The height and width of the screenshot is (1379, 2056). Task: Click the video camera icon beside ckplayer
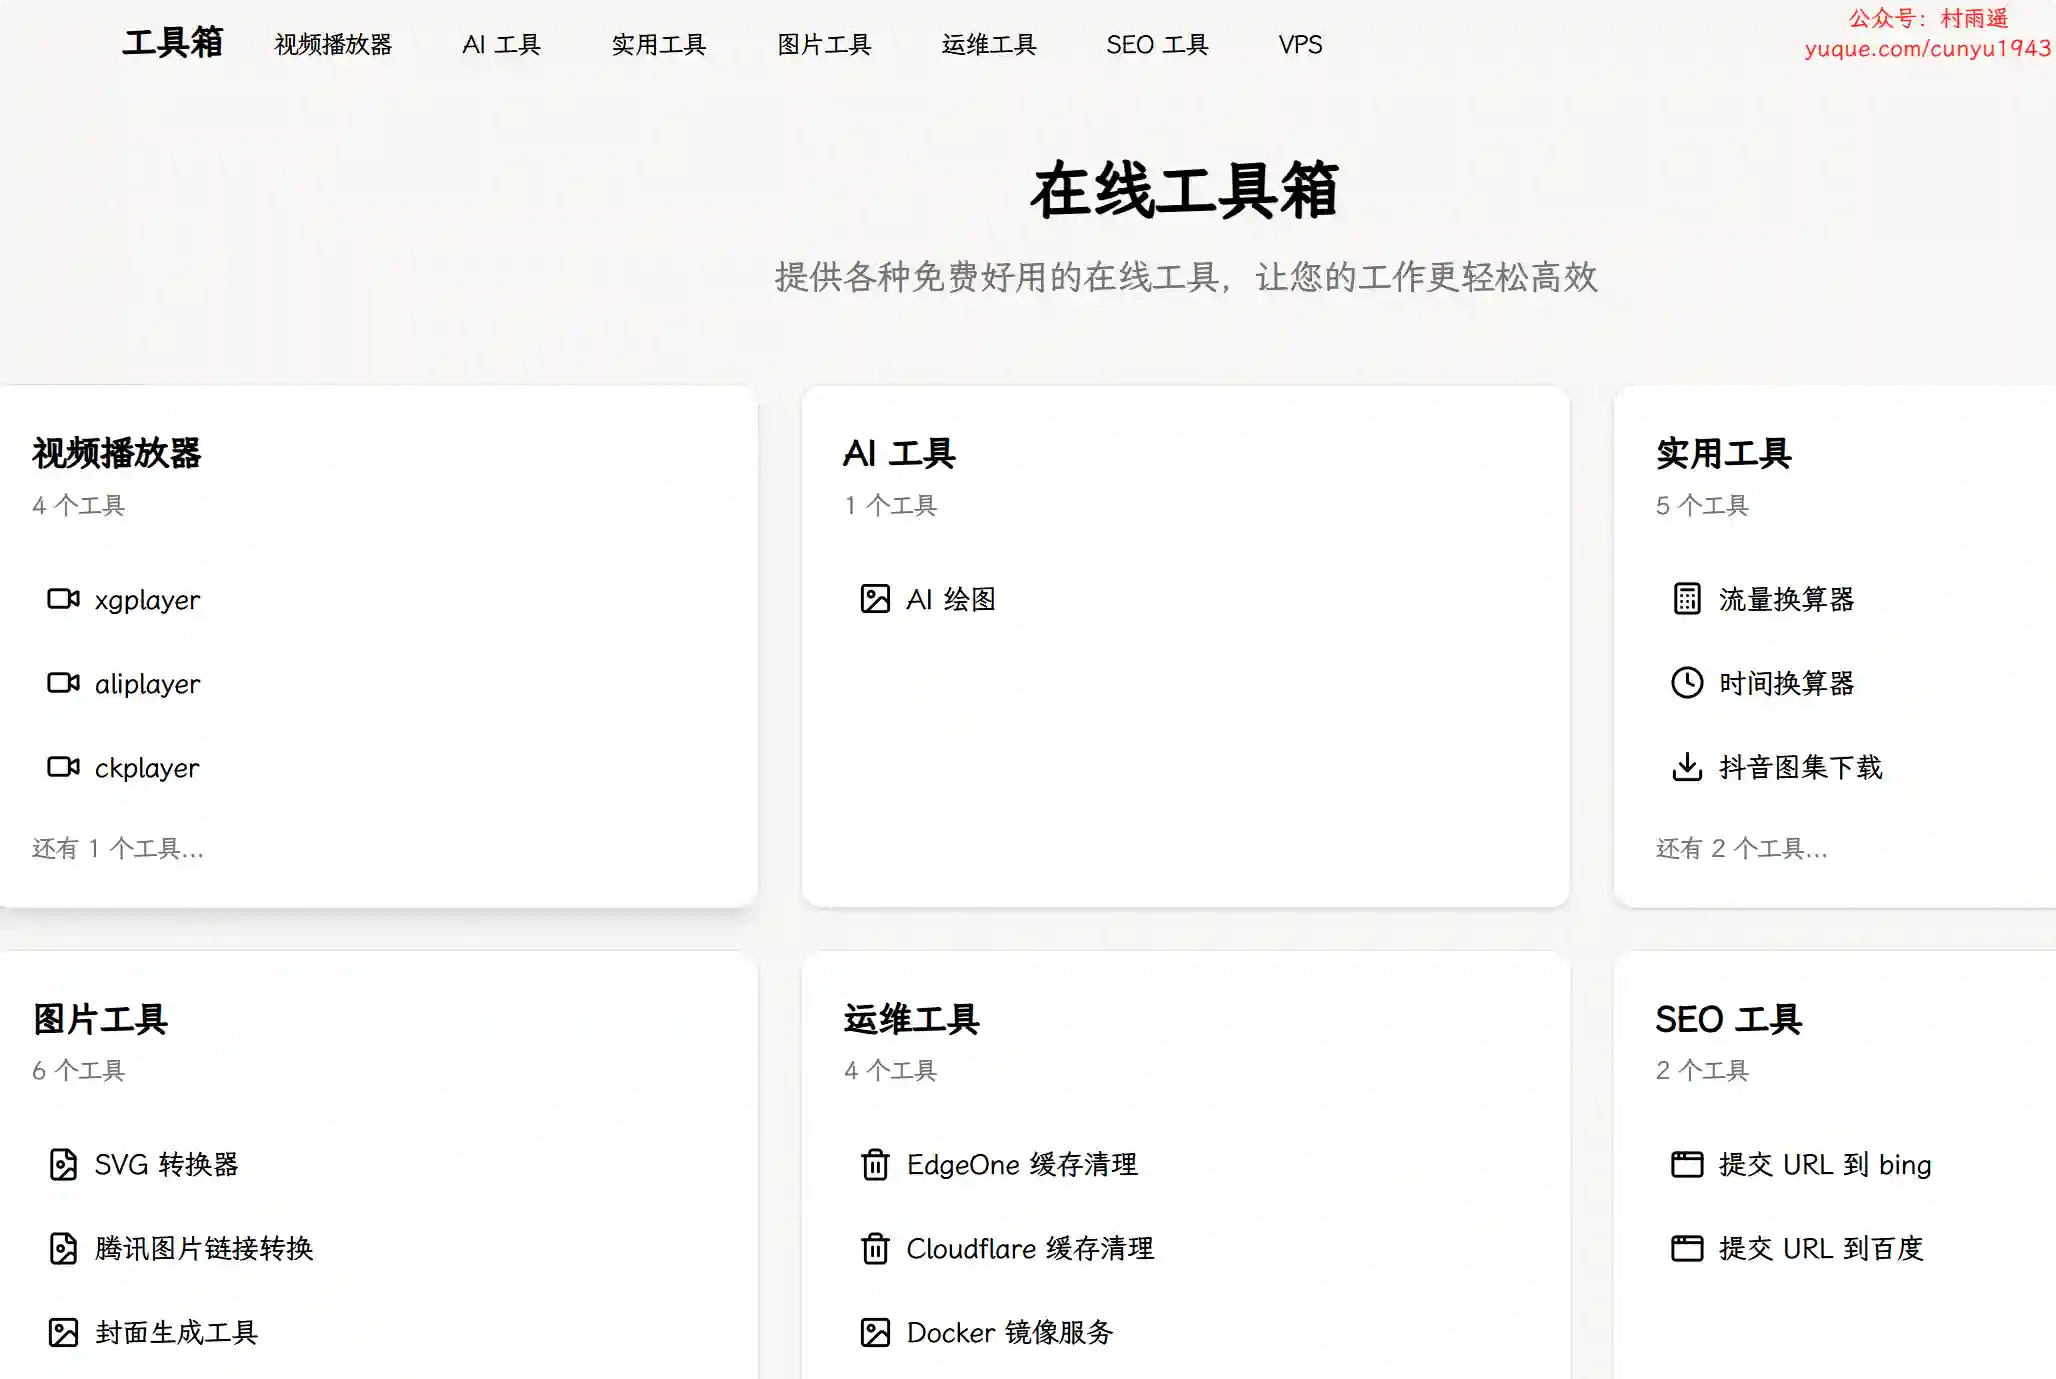[x=63, y=767]
